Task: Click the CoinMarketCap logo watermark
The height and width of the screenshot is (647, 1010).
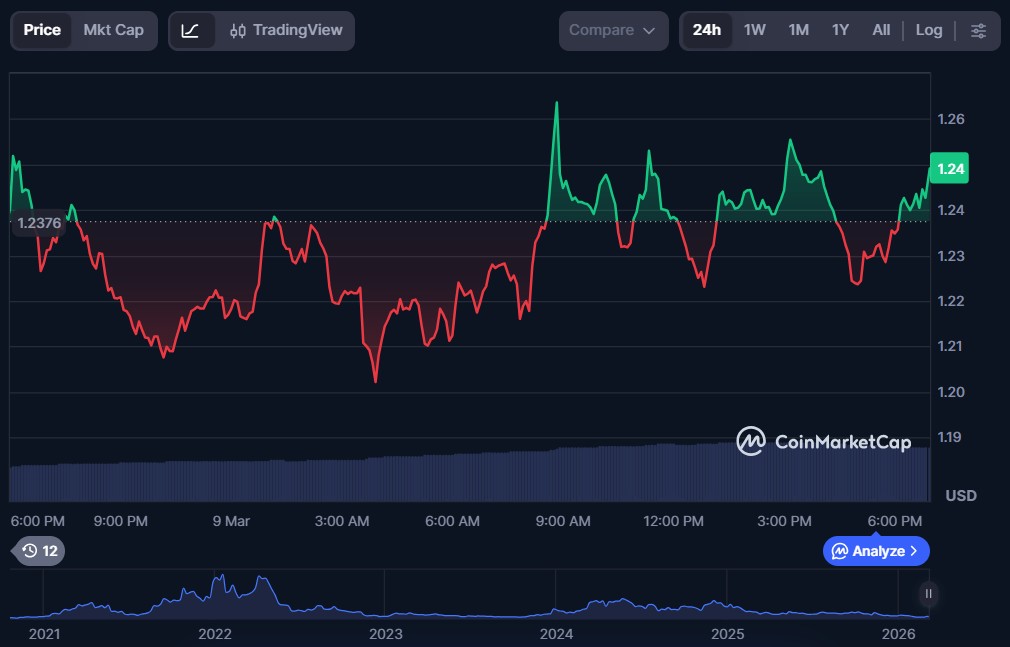Action: coord(824,441)
